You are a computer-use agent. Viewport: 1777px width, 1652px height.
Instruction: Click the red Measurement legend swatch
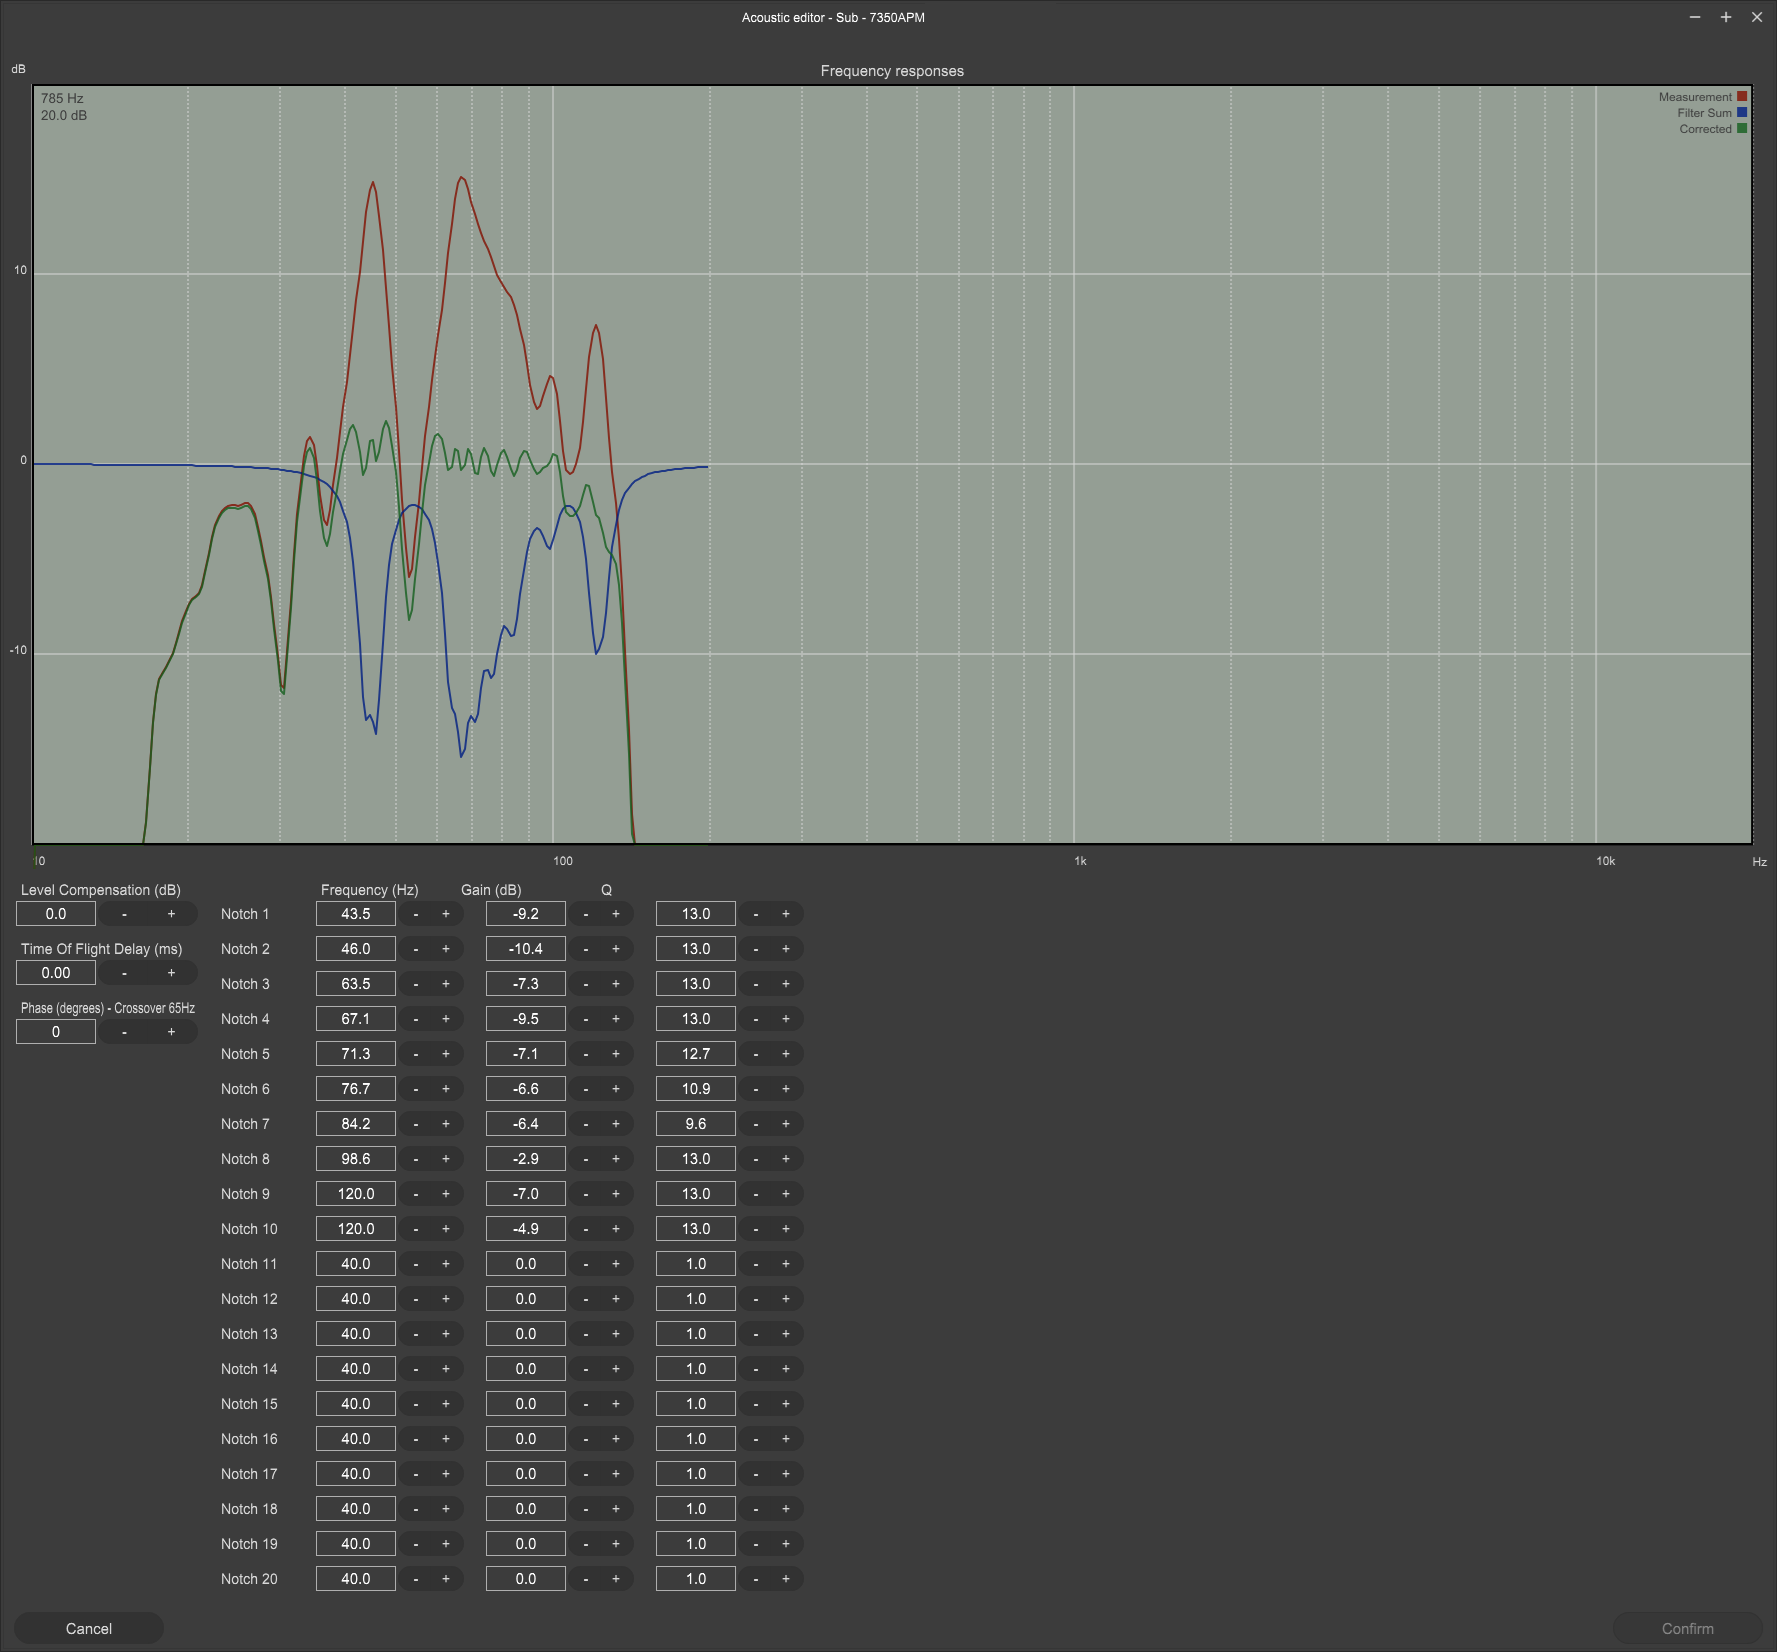pos(1742,97)
